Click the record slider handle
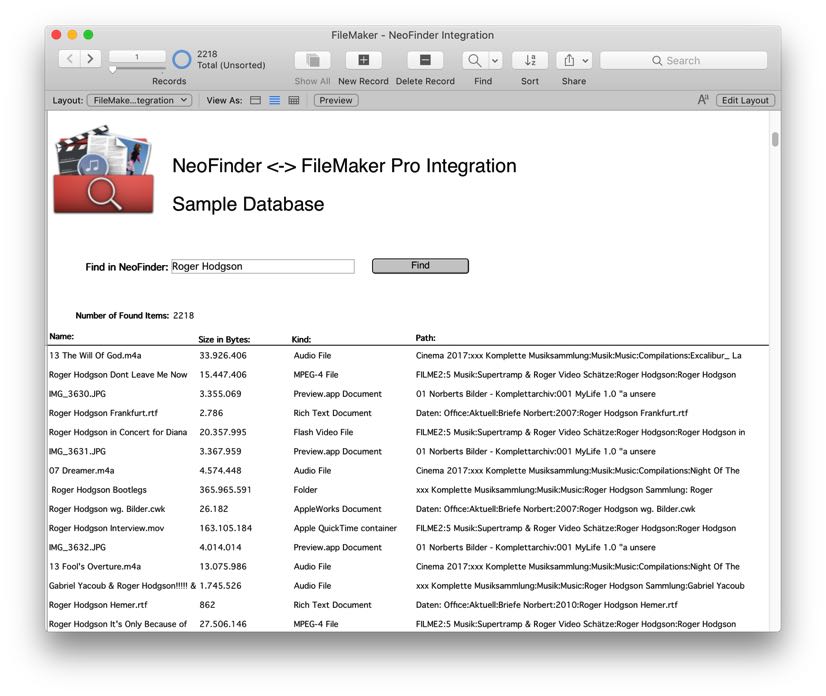 tap(113, 70)
